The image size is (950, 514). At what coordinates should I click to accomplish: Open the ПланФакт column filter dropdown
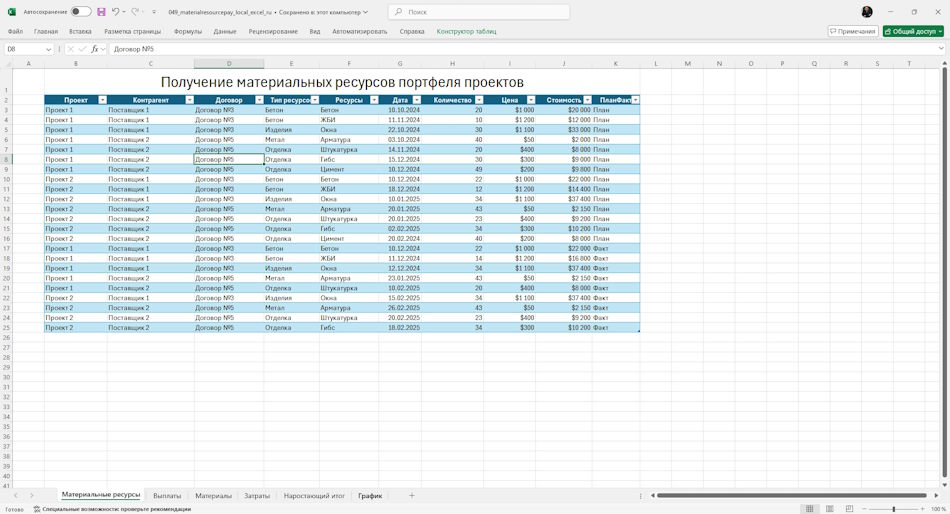[636, 100]
